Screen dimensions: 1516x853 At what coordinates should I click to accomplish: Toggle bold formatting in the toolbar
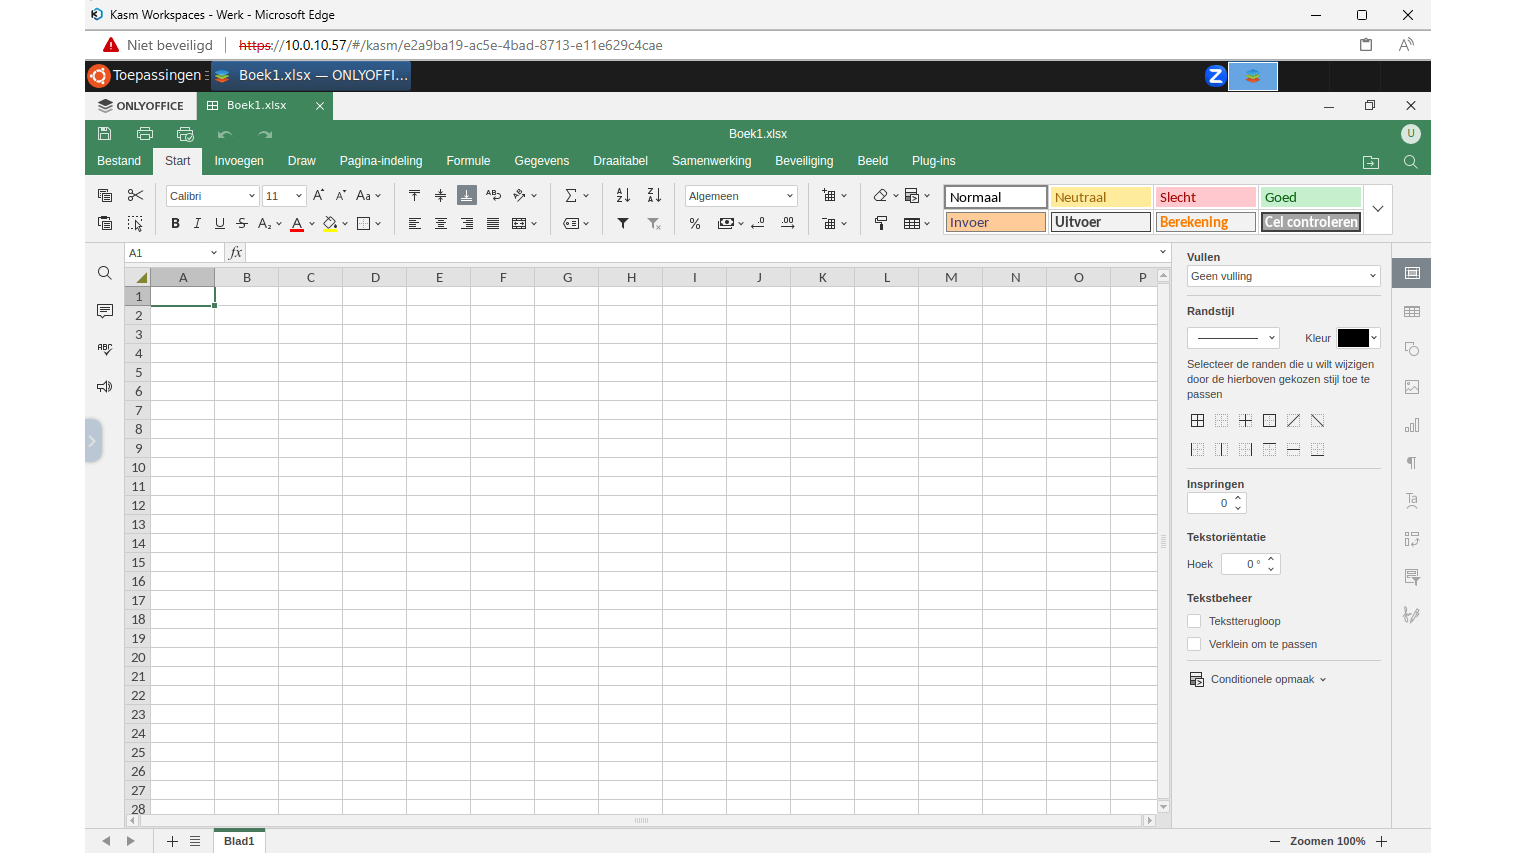pos(175,223)
